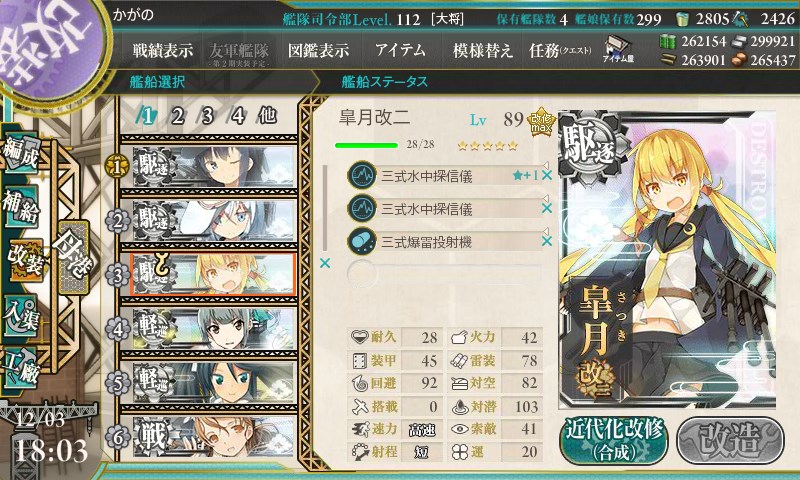
Task: Remove all equipment with side X
Action: (324, 263)
